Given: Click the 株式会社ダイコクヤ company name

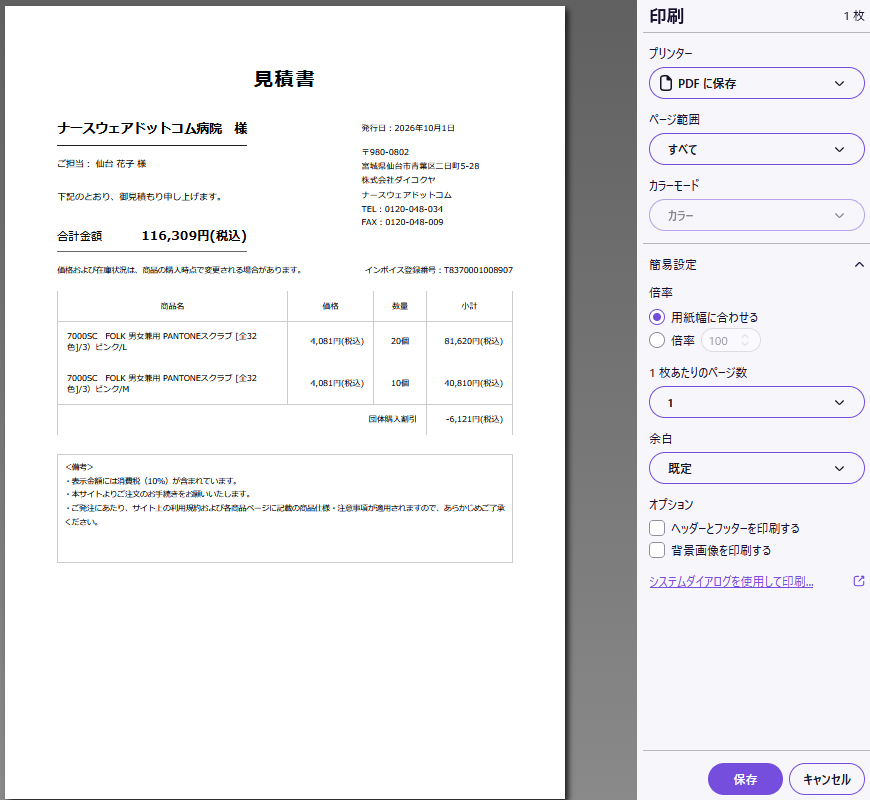Looking at the screenshot, I should pyautogui.click(x=398, y=180).
